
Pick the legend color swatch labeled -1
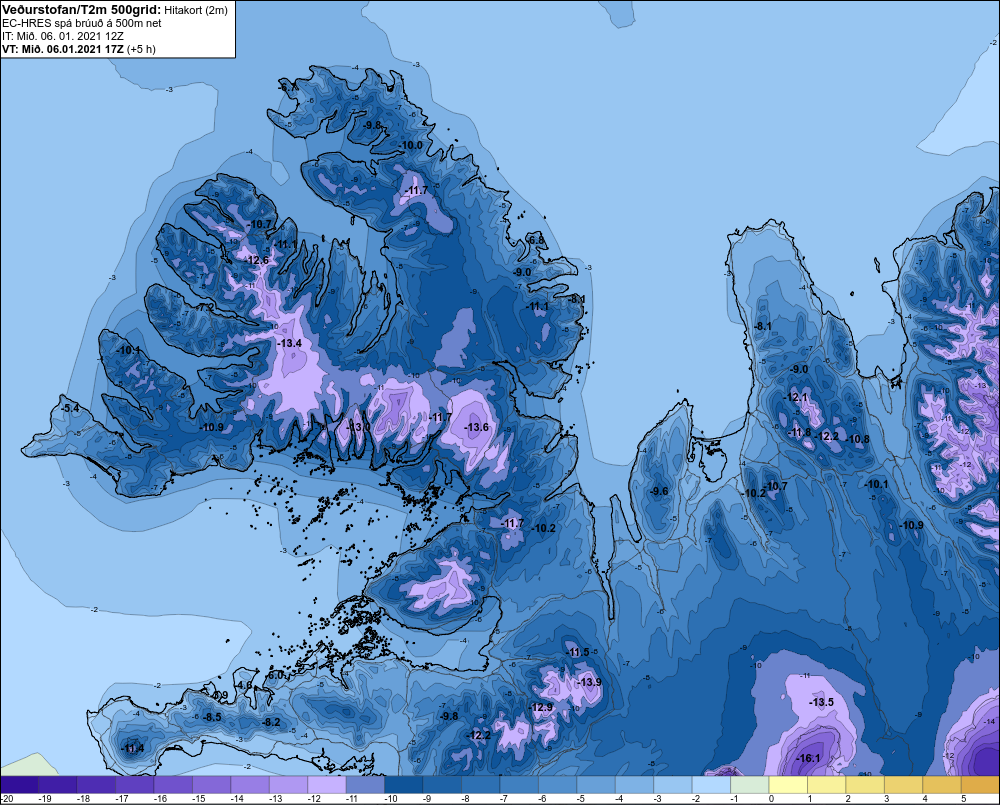coord(750,784)
